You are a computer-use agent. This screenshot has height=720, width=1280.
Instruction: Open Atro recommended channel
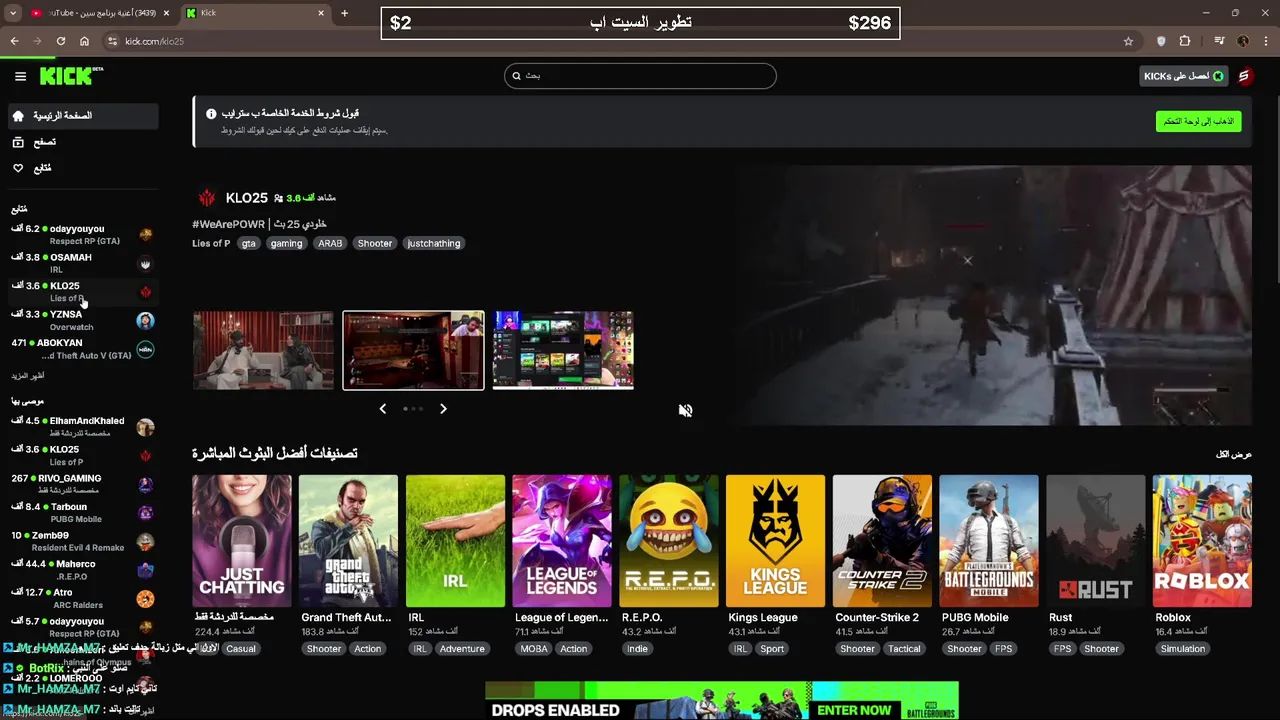(84, 598)
